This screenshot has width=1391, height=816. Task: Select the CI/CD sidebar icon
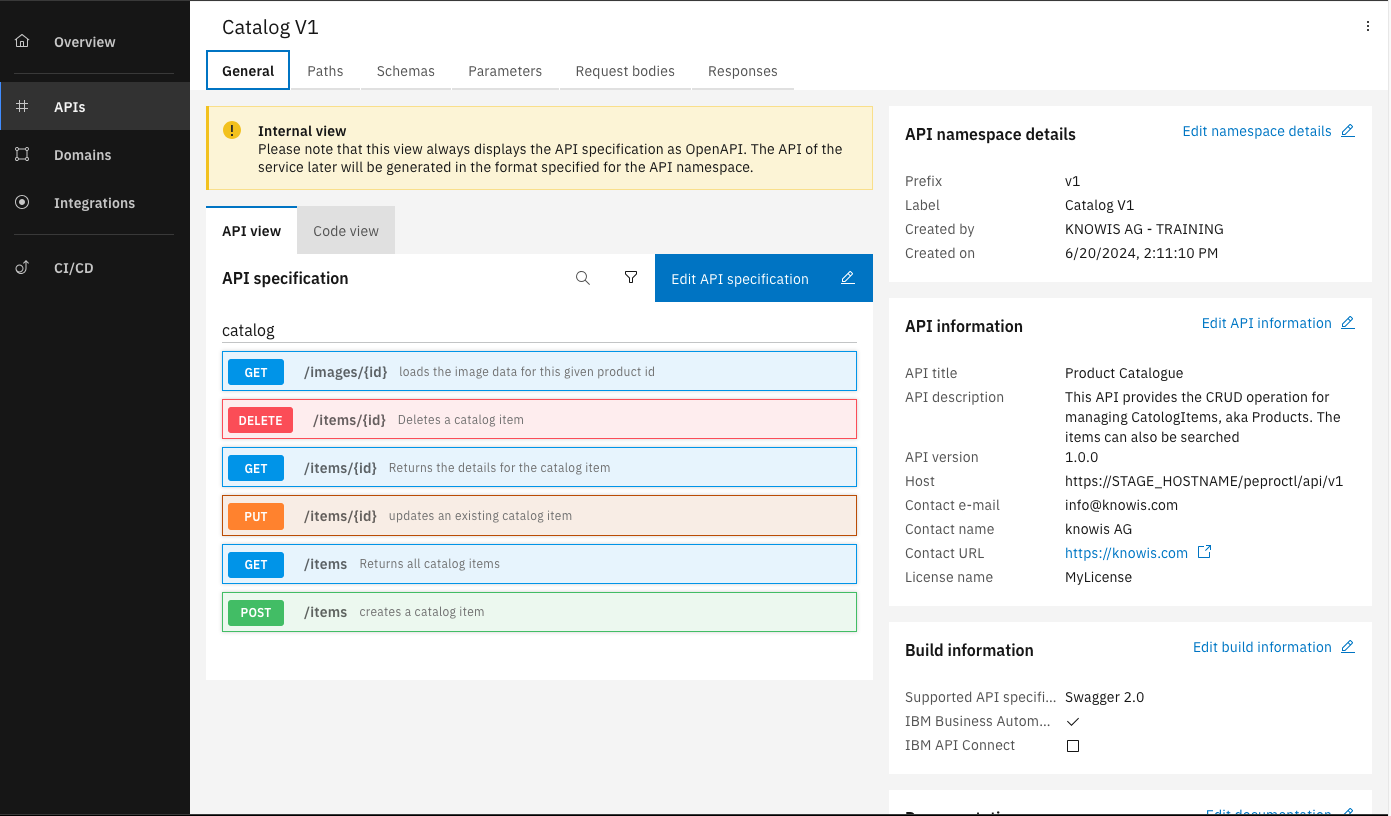click(x=22, y=267)
